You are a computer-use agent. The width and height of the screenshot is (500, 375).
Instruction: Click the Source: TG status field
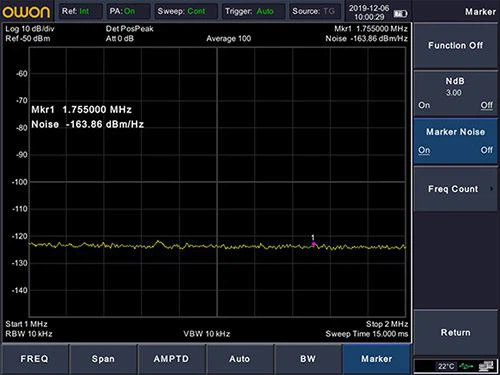pos(314,11)
